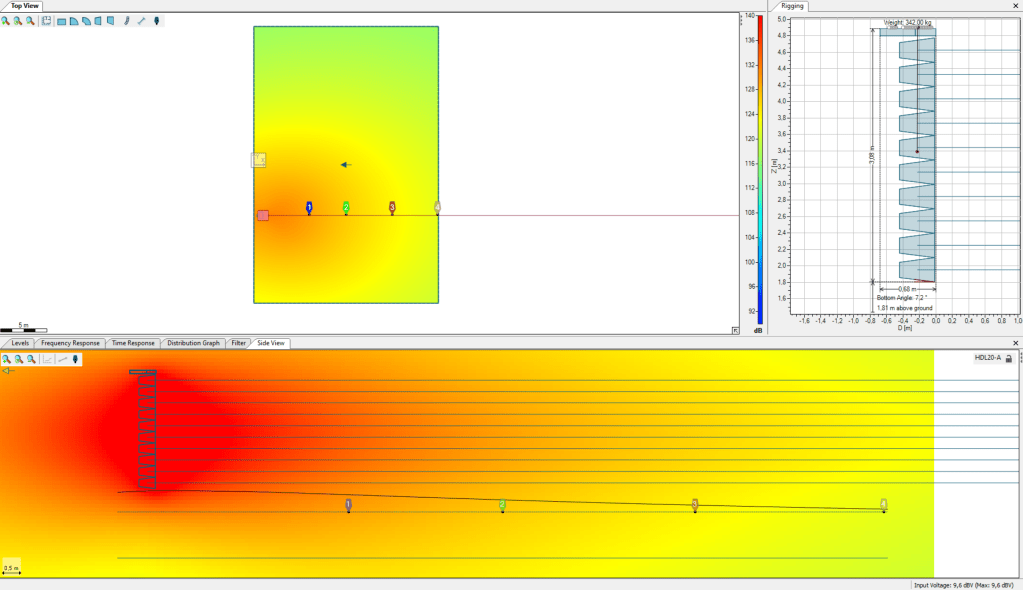Image resolution: width=1023 pixels, height=590 pixels.
Task: Select the blue microphone 1 in Top View
Action: pyautogui.click(x=309, y=207)
